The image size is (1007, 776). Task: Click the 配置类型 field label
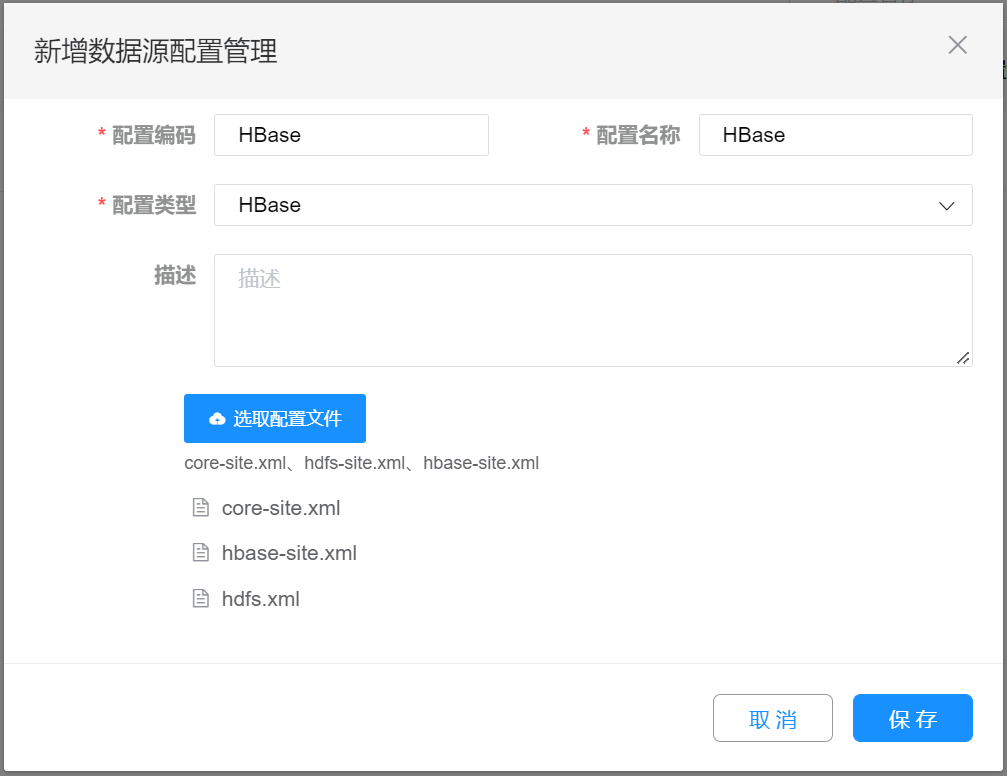click(153, 205)
